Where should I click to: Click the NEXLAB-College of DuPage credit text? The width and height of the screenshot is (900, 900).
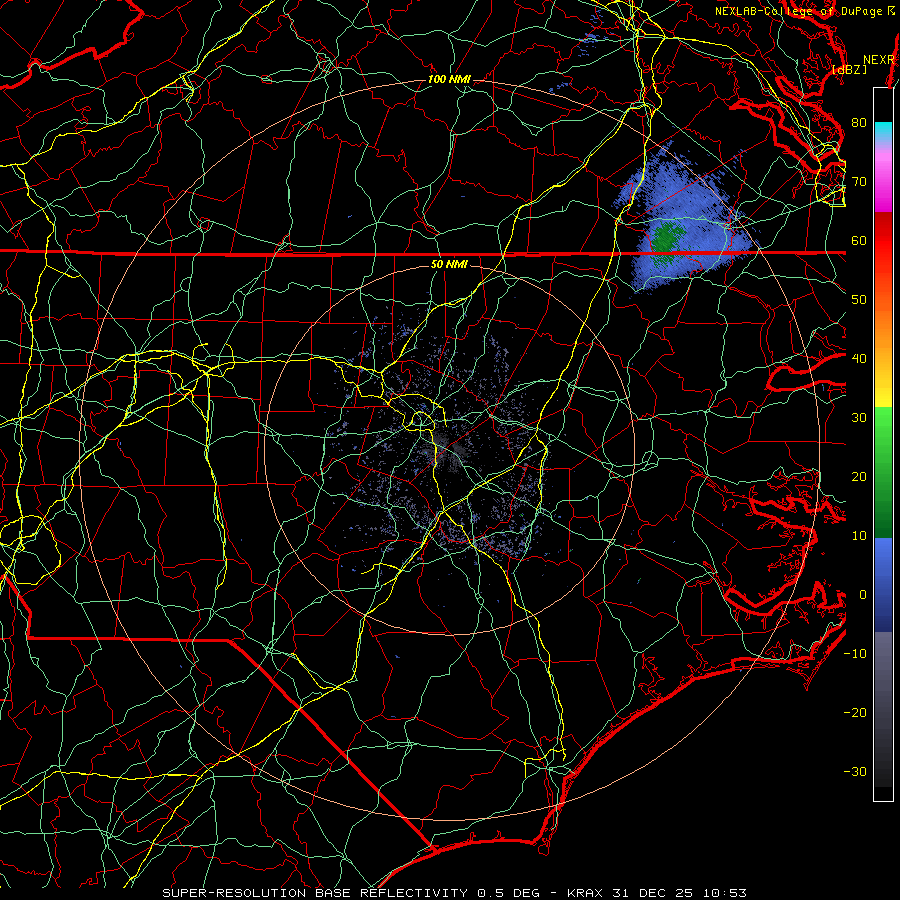[x=799, y=11]
